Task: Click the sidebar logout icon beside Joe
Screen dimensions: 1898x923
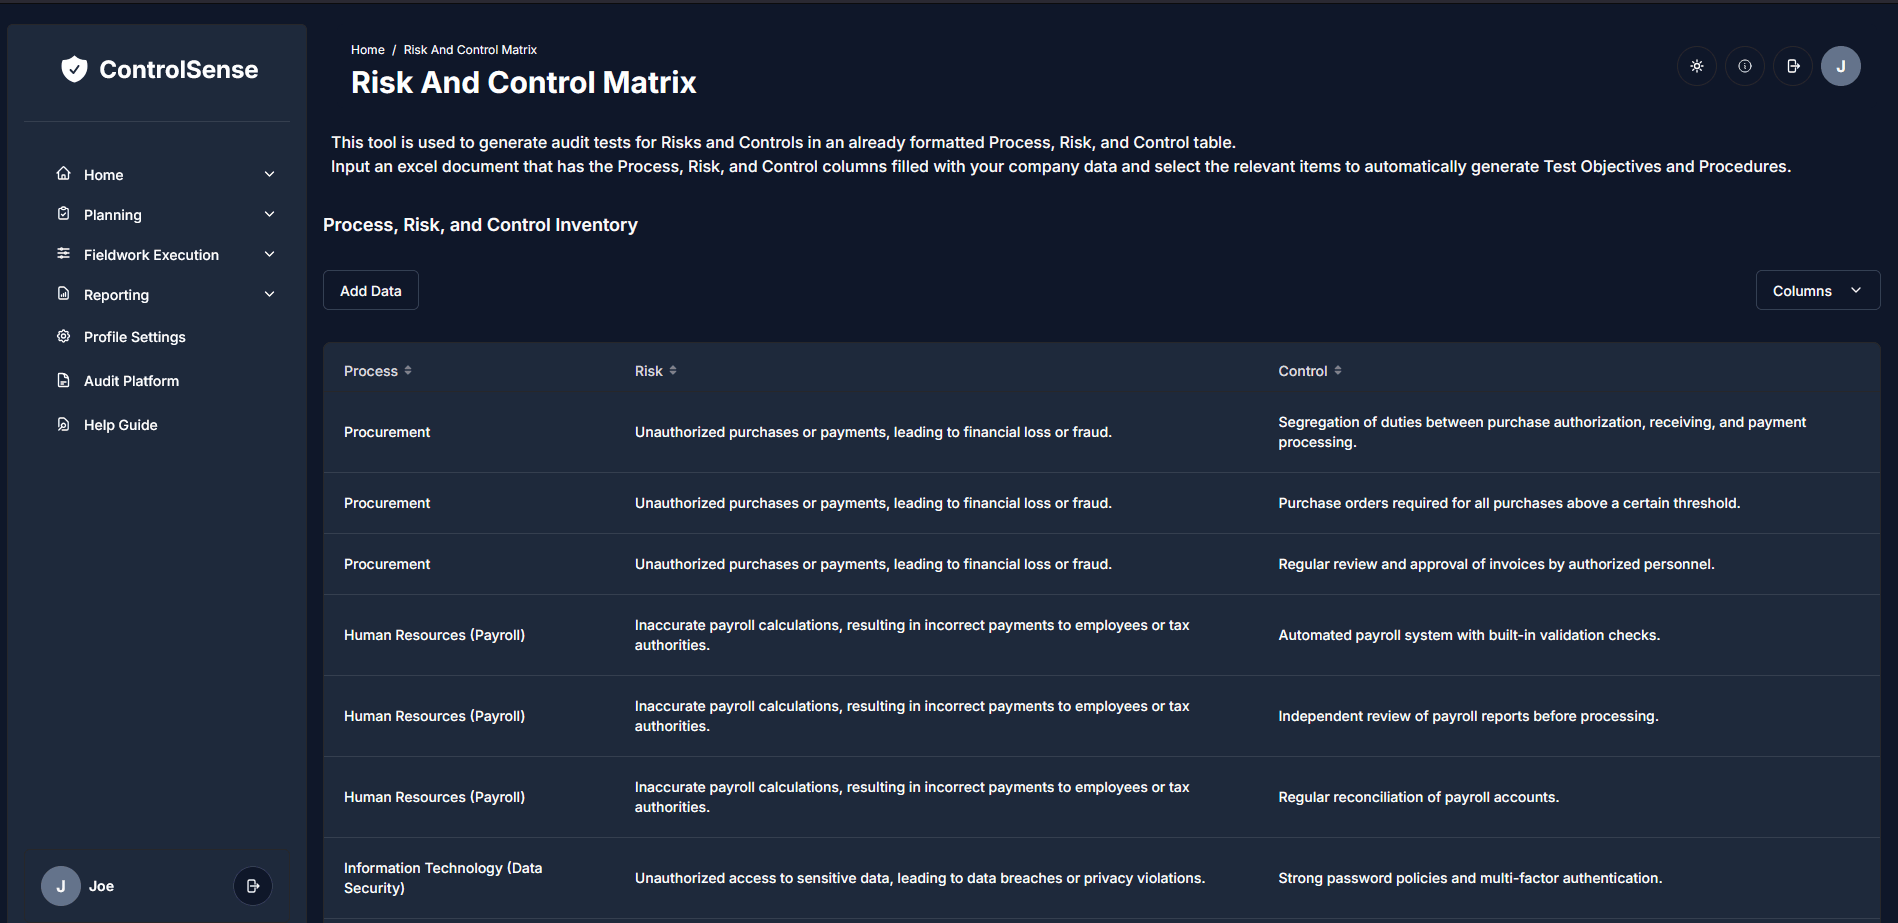Action: coord(252,886)
